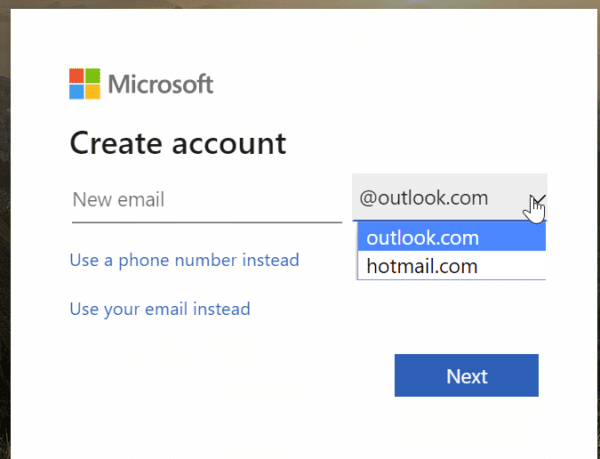Click Use a phone number instead
The width and height of the screenshot is (600, 459).
point(184,260)
